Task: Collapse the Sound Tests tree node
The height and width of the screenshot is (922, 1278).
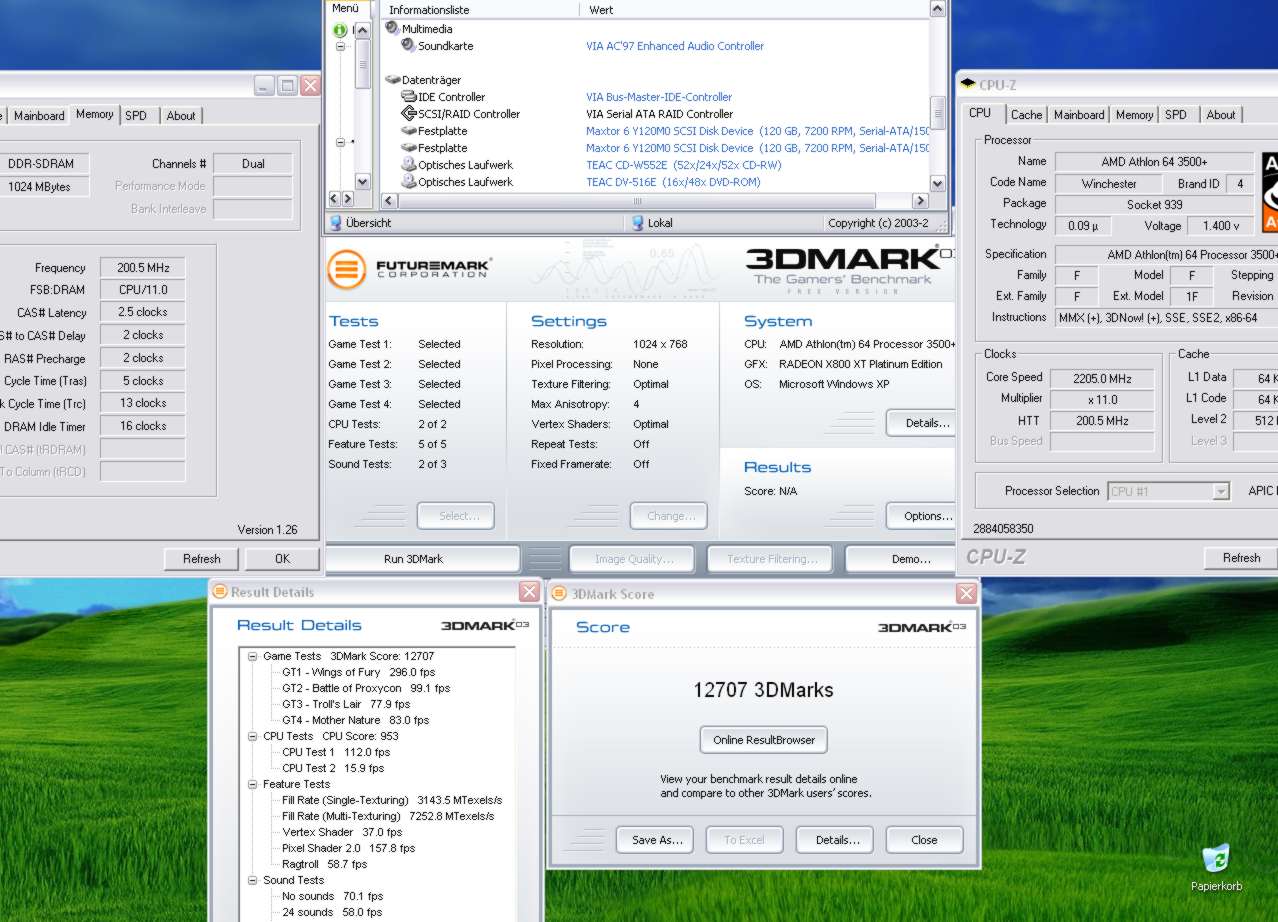Action: pos(252,880)
